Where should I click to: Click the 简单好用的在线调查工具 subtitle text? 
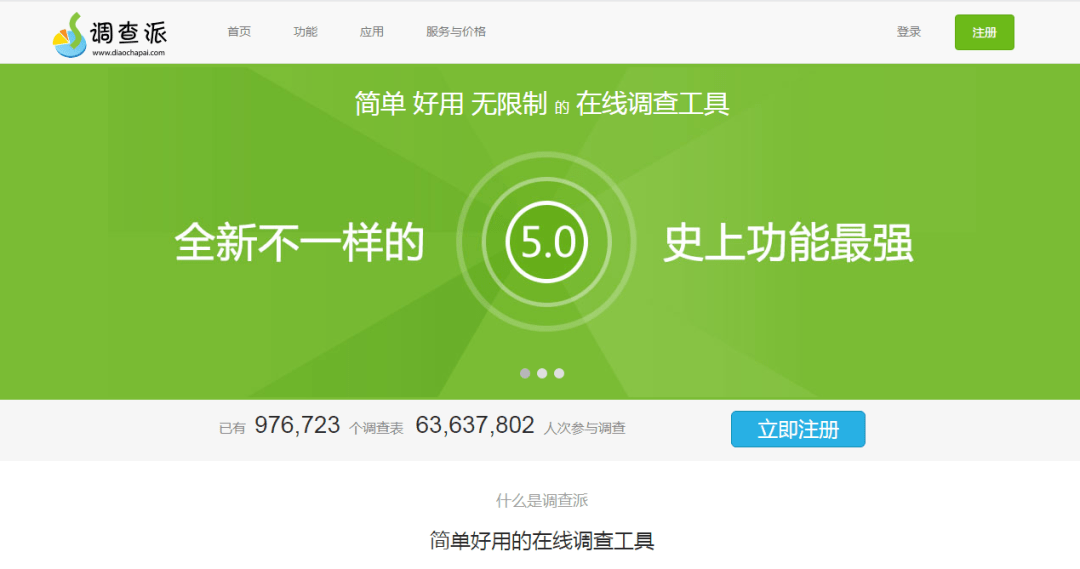(542, 541)
